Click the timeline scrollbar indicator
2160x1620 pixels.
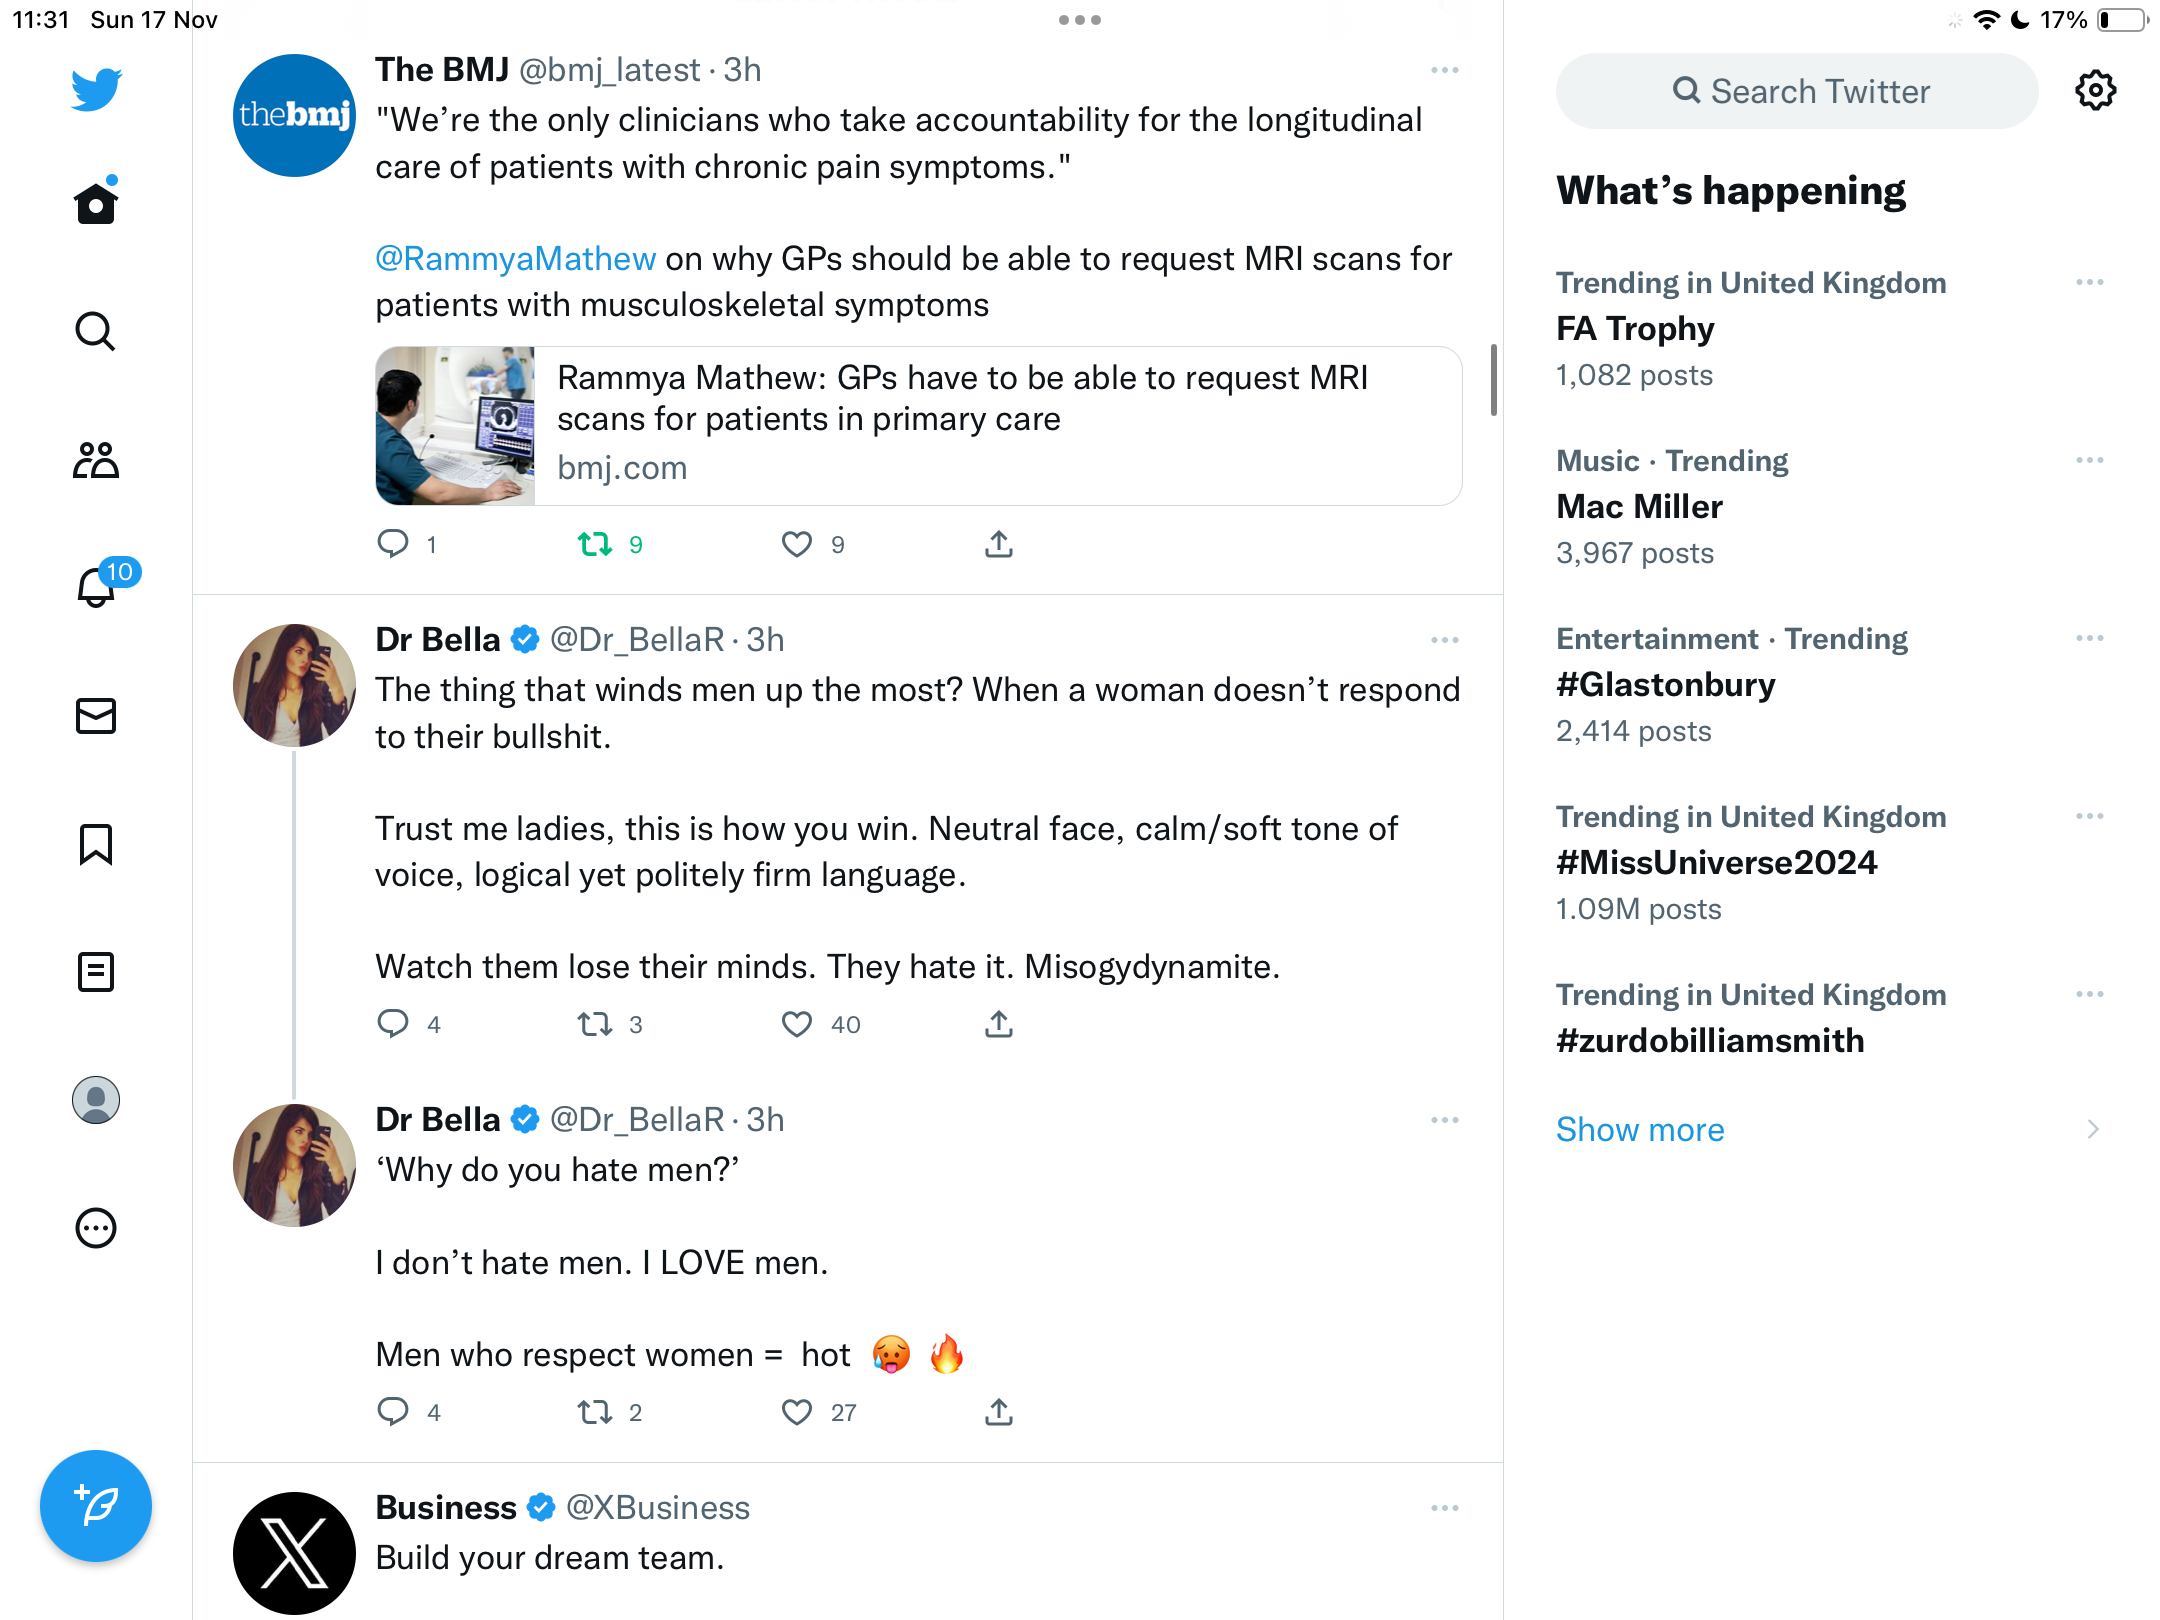(x=1494, y=380)
